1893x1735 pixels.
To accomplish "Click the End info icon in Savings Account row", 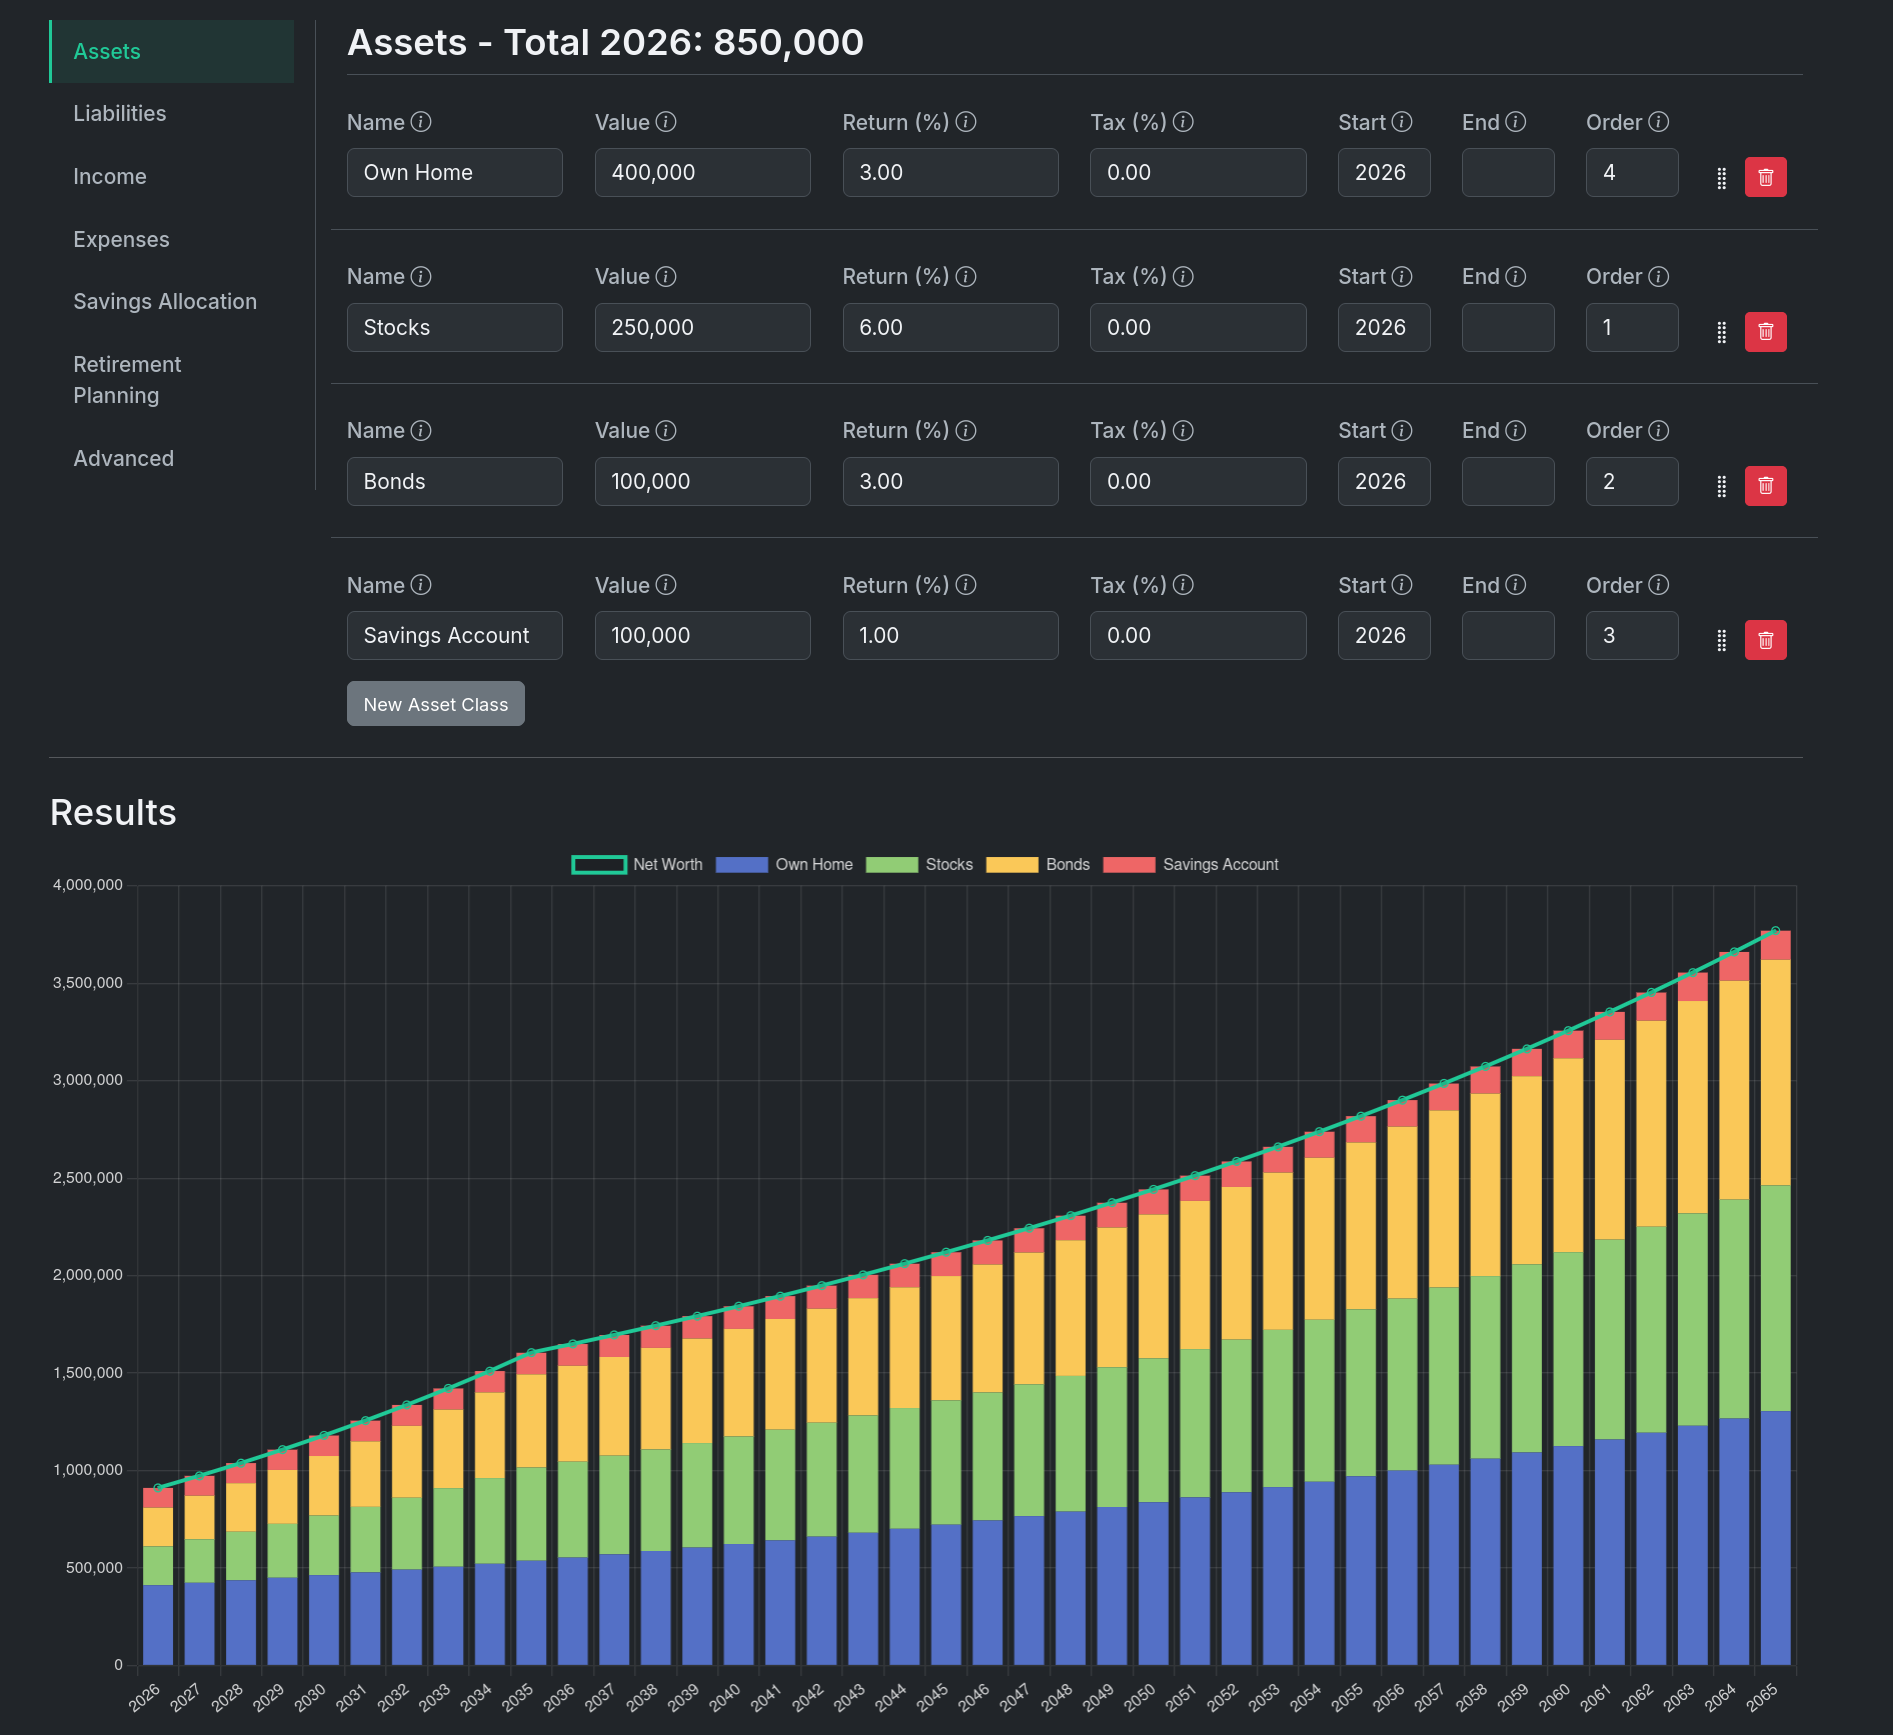I will (x=1516, y=585).
